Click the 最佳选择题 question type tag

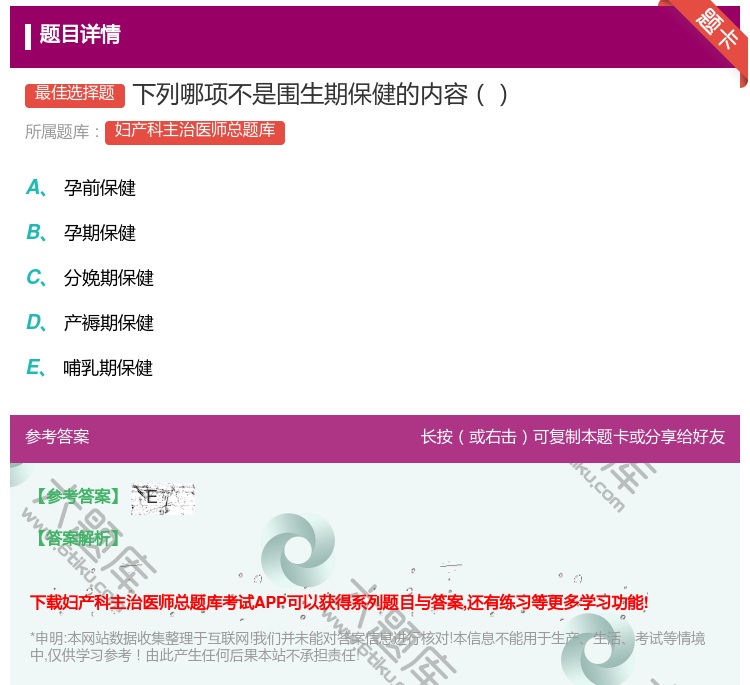pyautogui.click(x=75, y=94)
